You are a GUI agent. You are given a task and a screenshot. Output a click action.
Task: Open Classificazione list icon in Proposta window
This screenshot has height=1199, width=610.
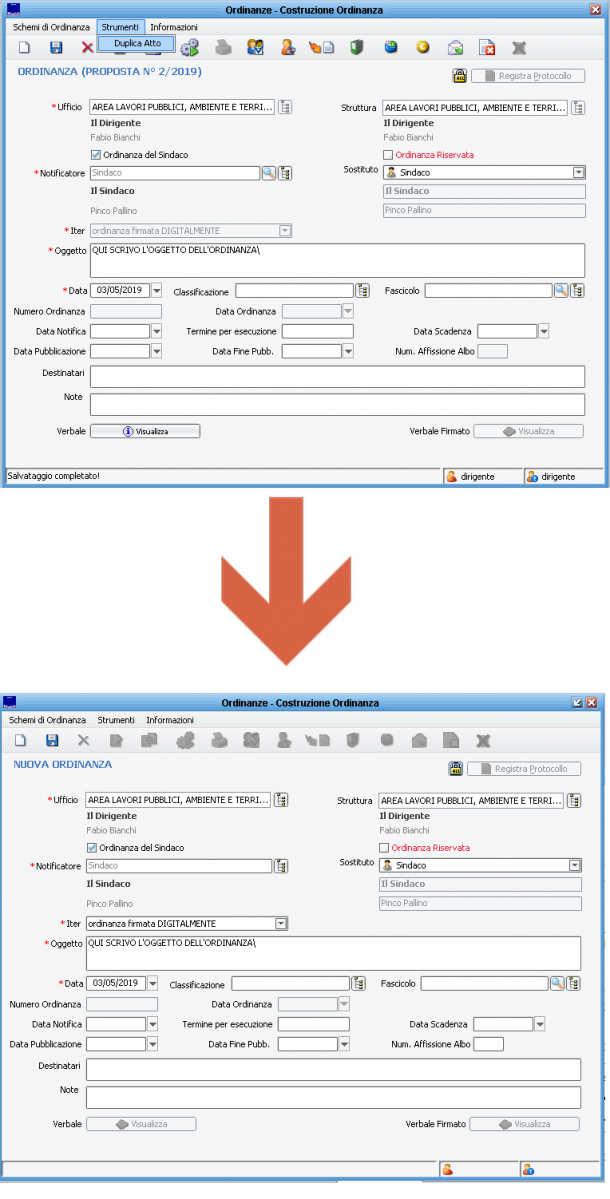pyautogui.click(x=362, y=291)
